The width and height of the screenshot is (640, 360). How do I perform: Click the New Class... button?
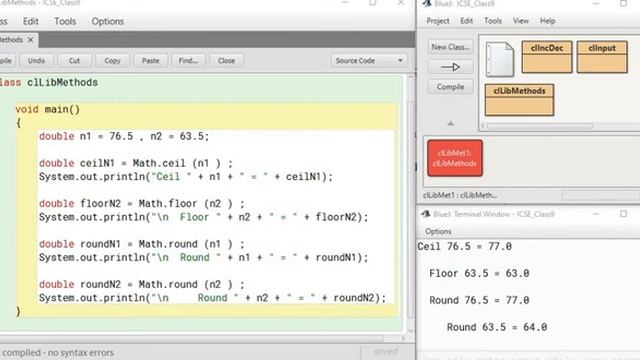(450, 47)
